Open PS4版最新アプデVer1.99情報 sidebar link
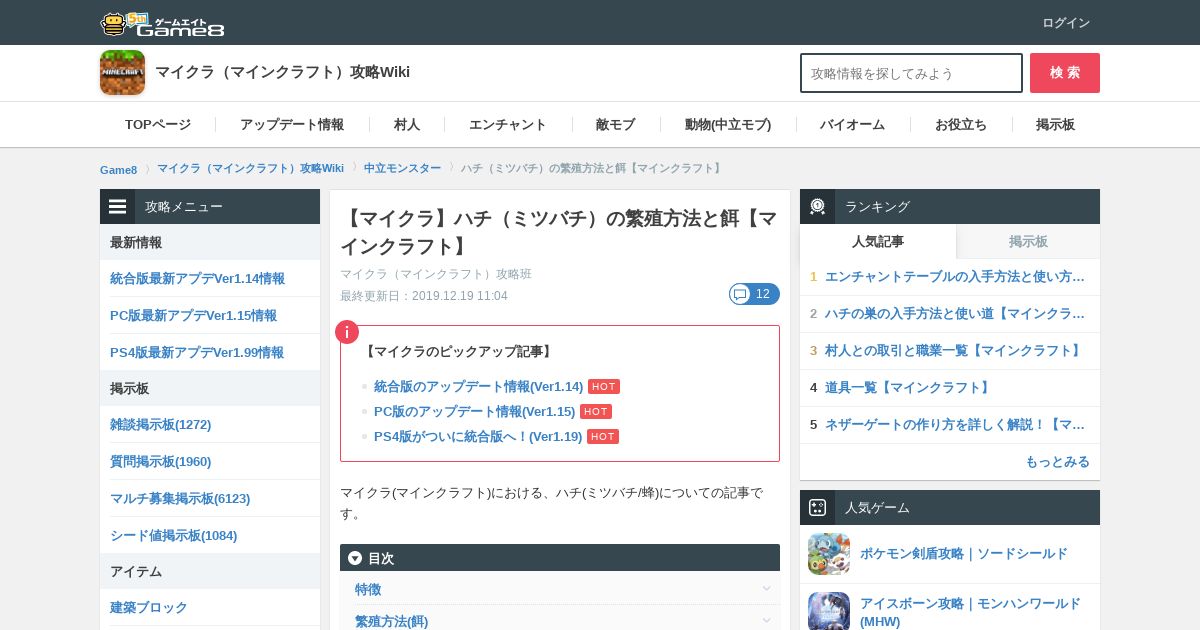Image resolution: width=1200 pixels, height=630 pixels. pos(197,353)
